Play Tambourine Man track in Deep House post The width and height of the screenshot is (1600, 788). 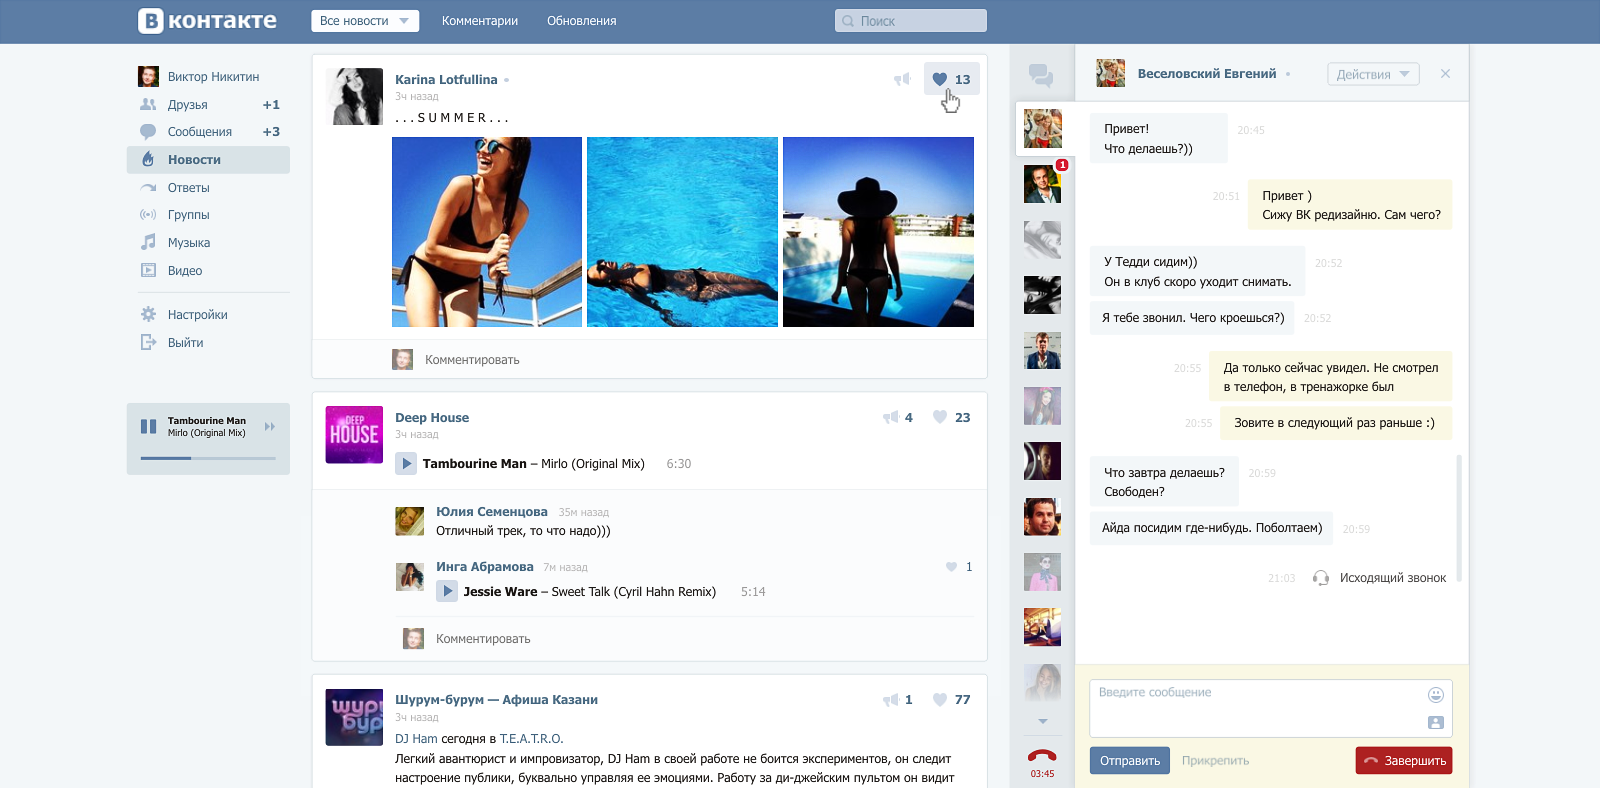point(406,463)
